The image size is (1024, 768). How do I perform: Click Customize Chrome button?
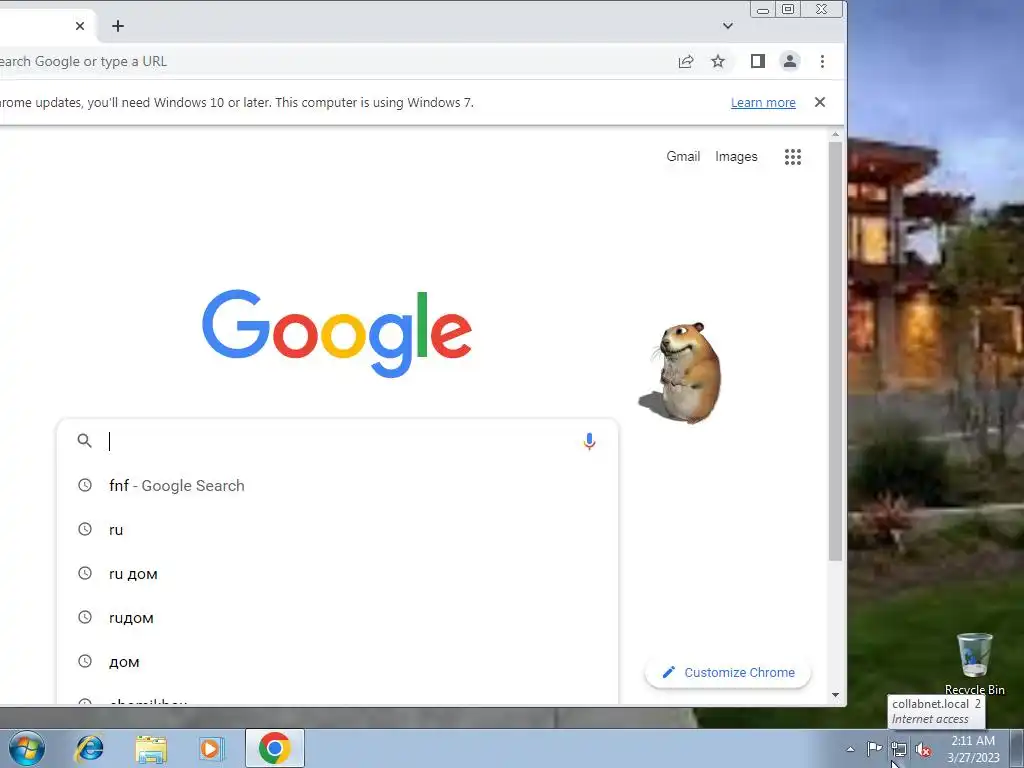click(x=728, y=673)
